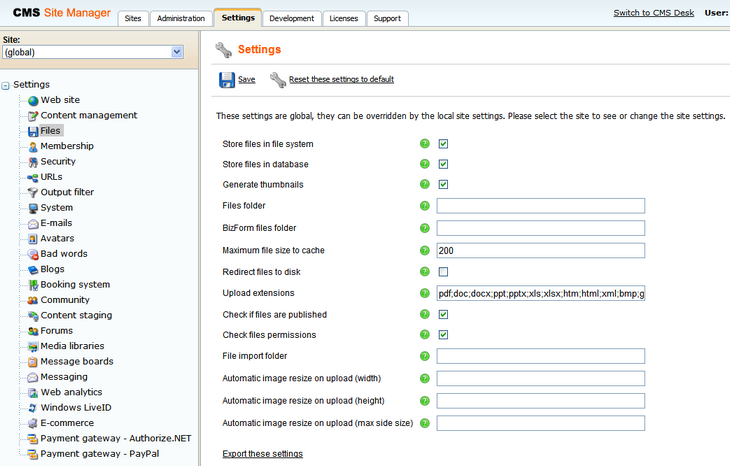The width and height of the screenshot is (730, 466).
Task: Uncheck Store files in file system
Action: click(x=443, y=144)
